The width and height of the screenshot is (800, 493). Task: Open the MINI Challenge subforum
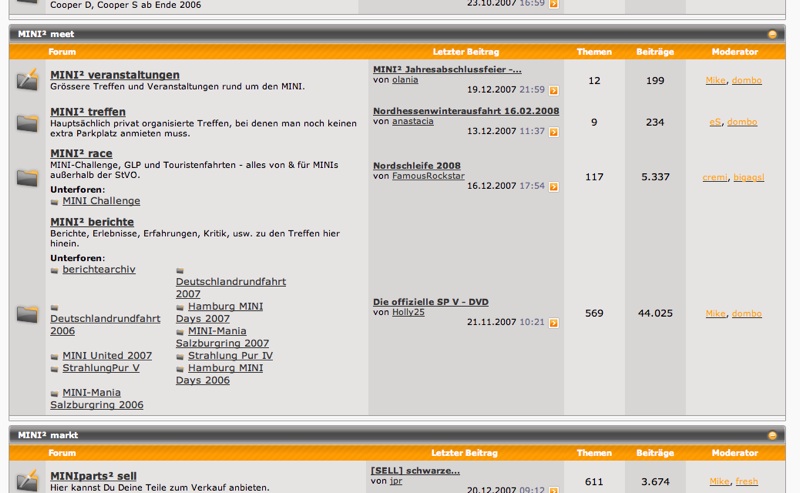pyautogui.click(x=101, y=201)
